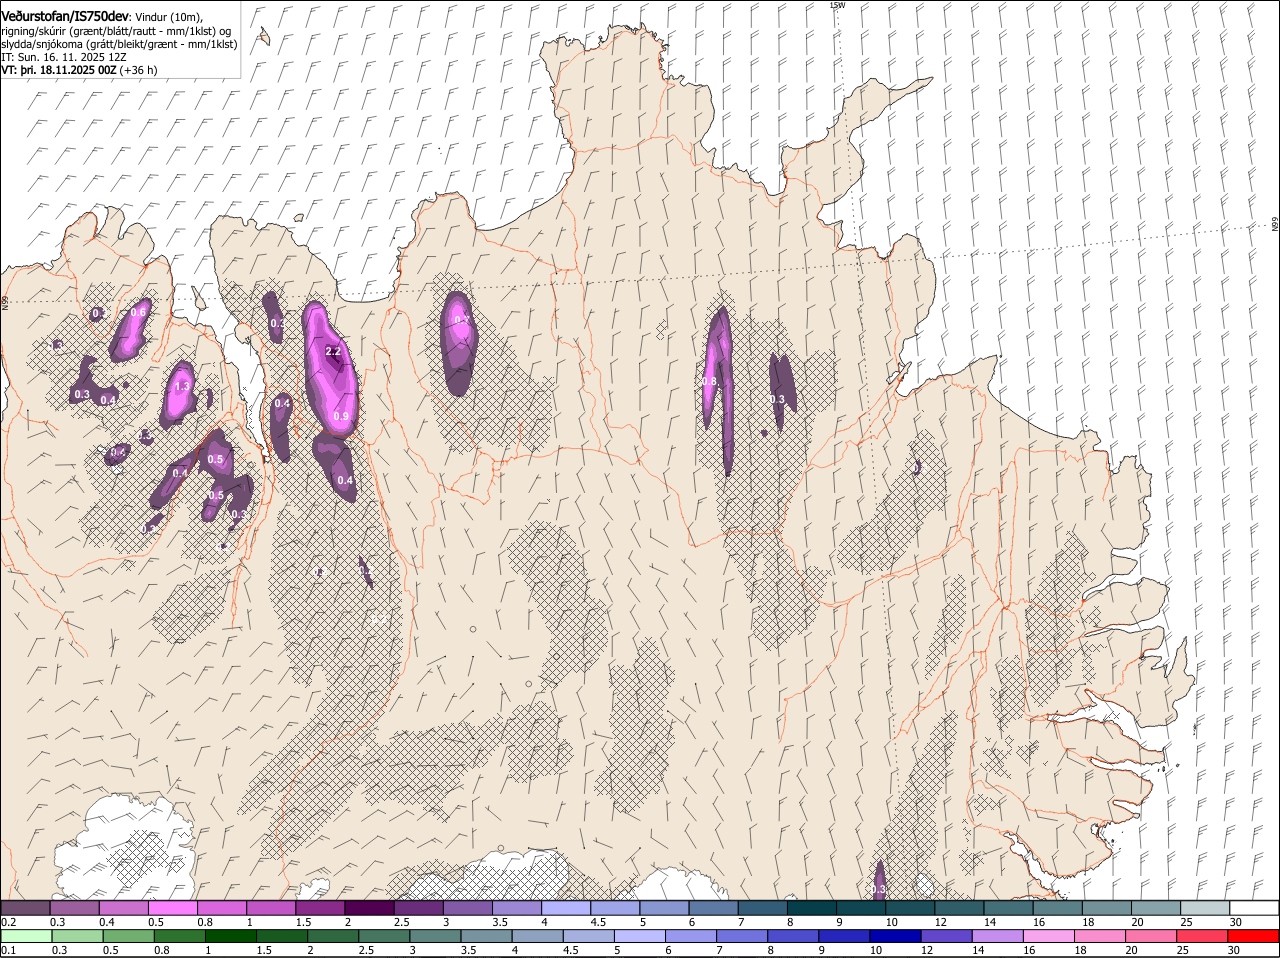The height and width of the screenshot is (958, 1280).
Task: Click the pale green 0.1–0.3 rain legend swatch
Action: tap(26, 937)
